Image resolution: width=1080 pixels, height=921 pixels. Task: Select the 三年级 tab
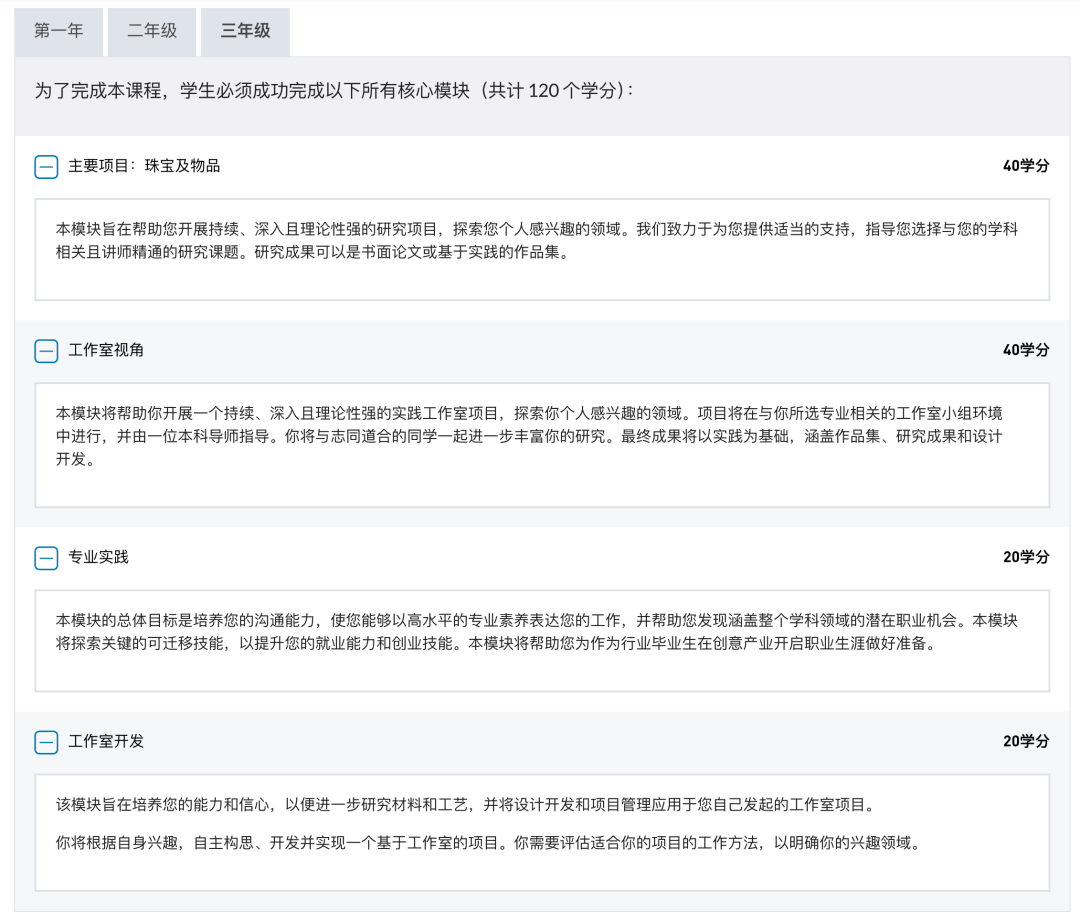point(245,32)
